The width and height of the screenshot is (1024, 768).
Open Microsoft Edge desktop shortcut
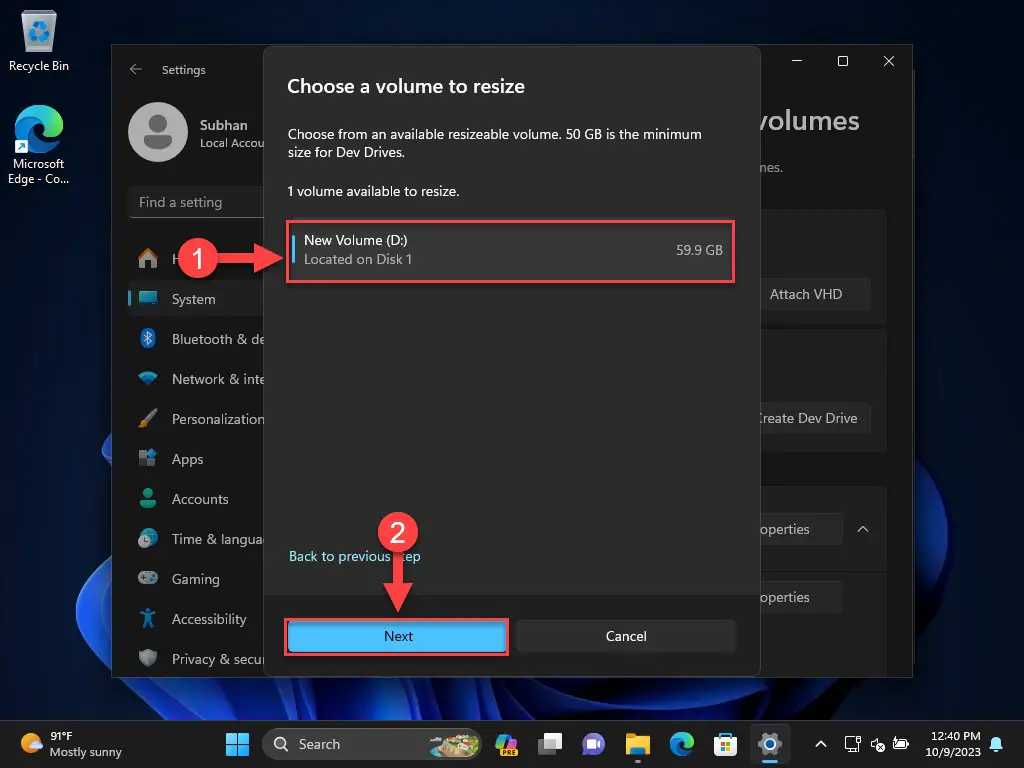coord(39,144)
